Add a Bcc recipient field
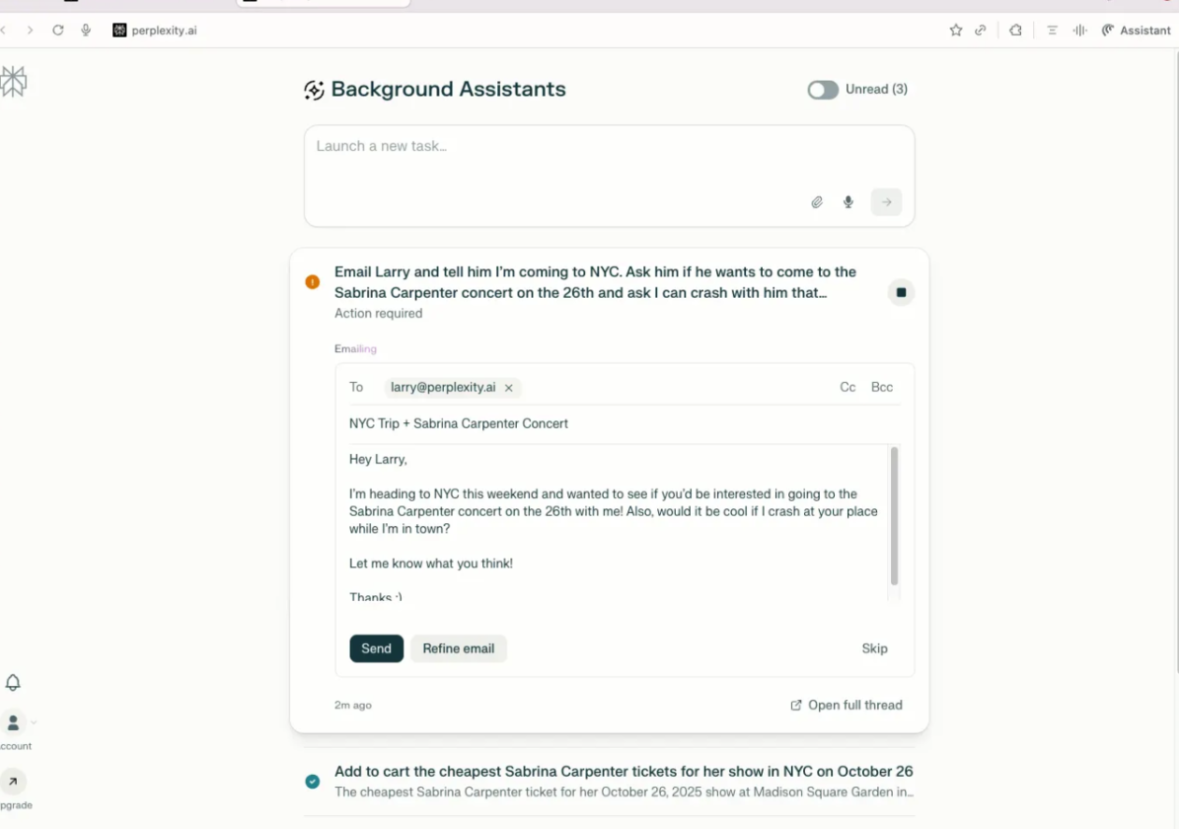 [881, 387]
